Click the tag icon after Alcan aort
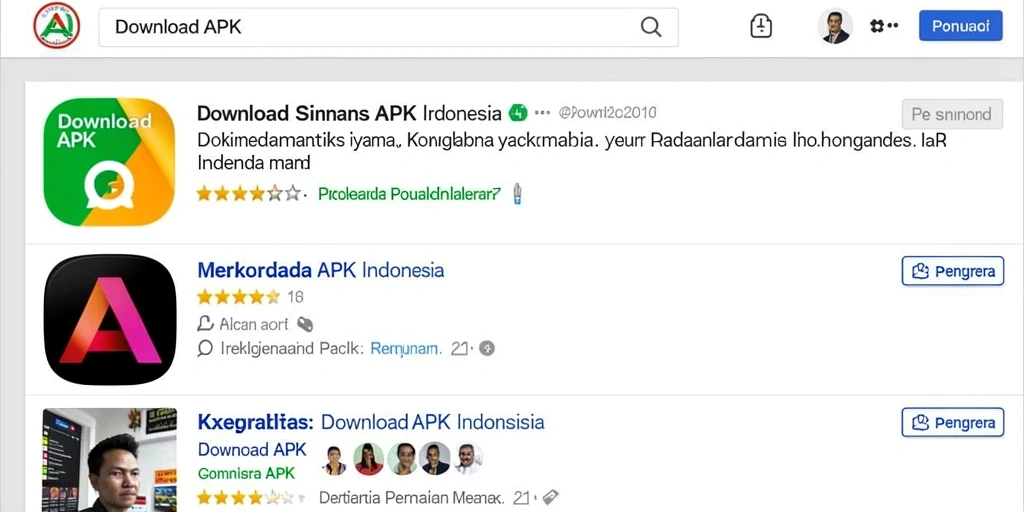Viewport: 1024px width, 512px height. (304, 324)
